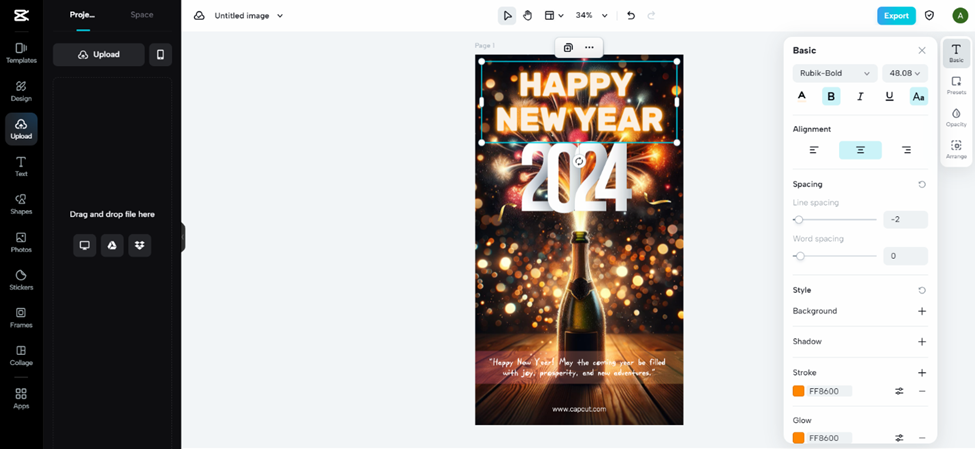Select the Basic text panel tab
This screenshot has height=449, width=975.
click(956, 53)
